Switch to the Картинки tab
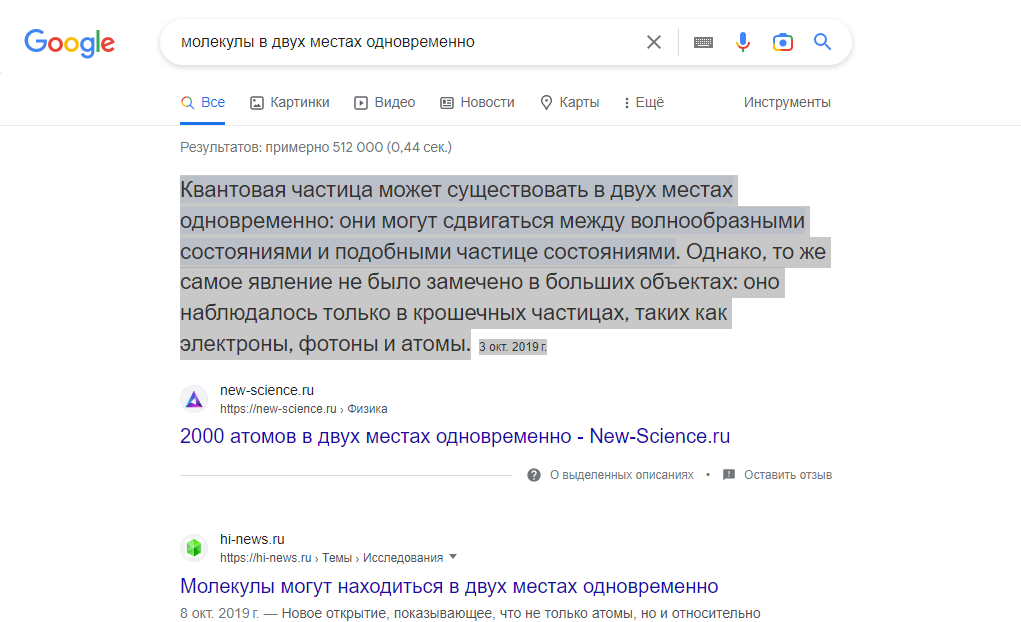 [x=290, y=102]
